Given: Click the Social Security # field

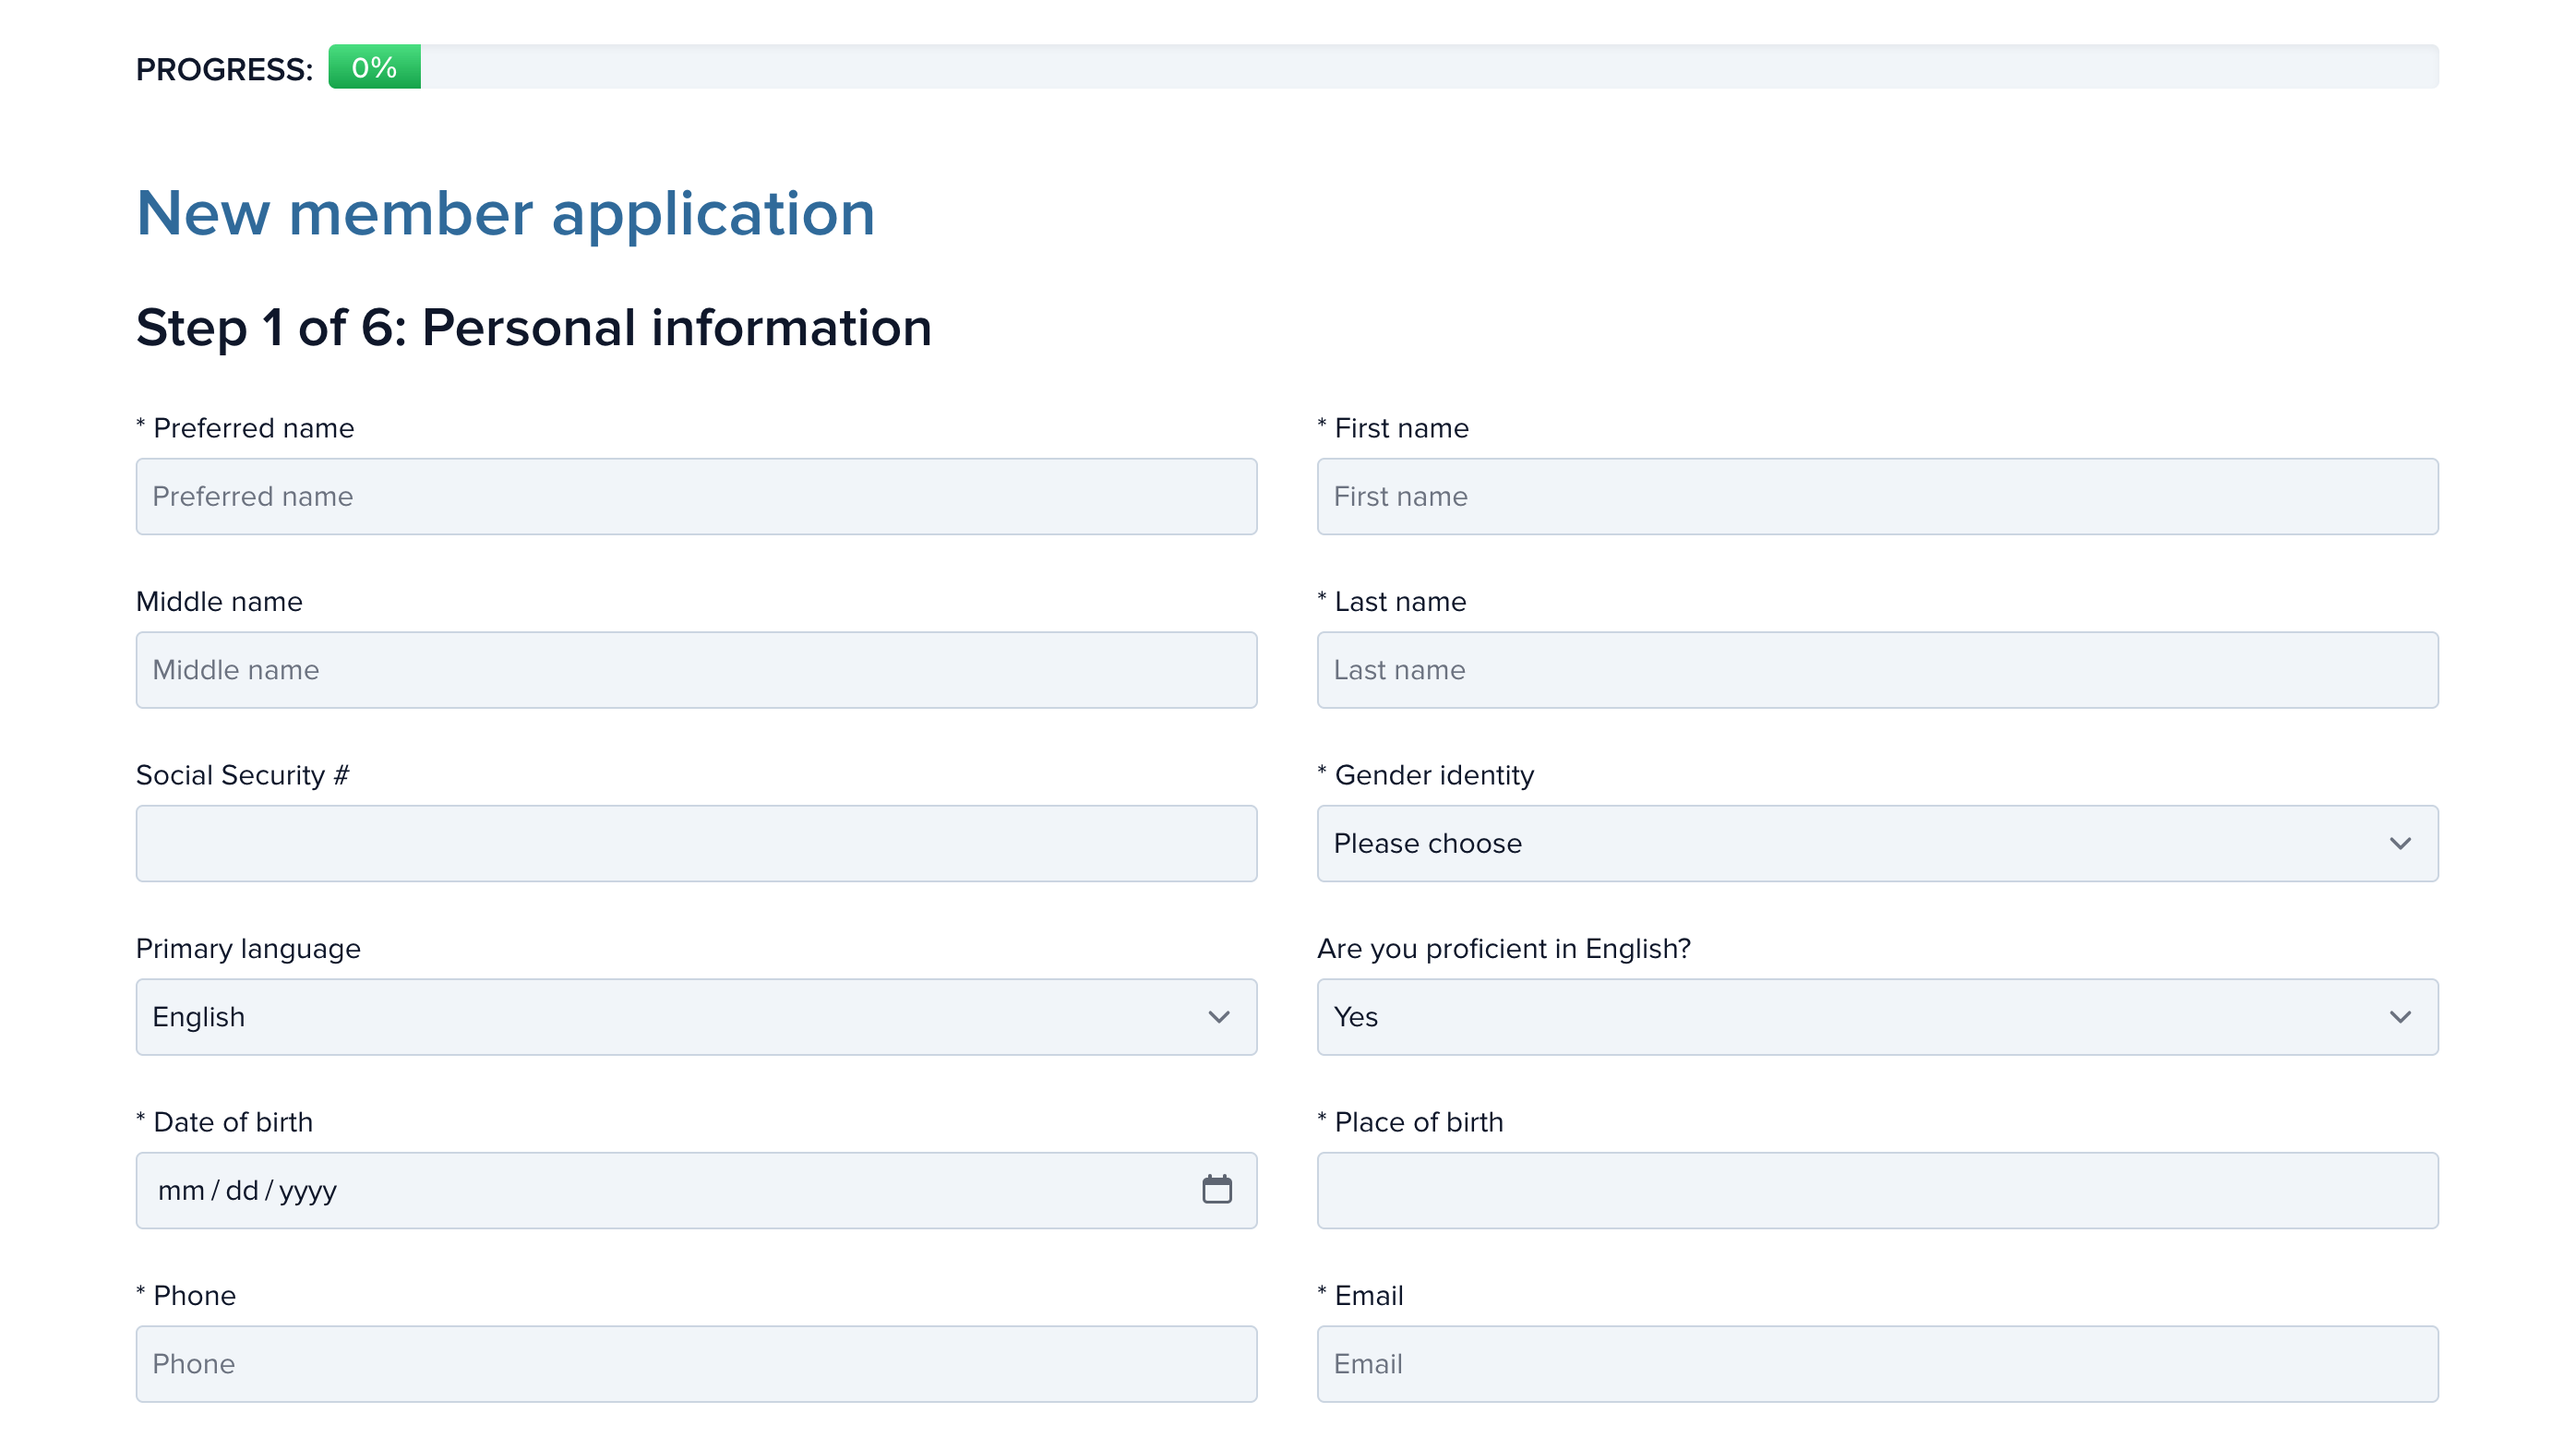Looking at the screenshot, I should pos(696,843).
